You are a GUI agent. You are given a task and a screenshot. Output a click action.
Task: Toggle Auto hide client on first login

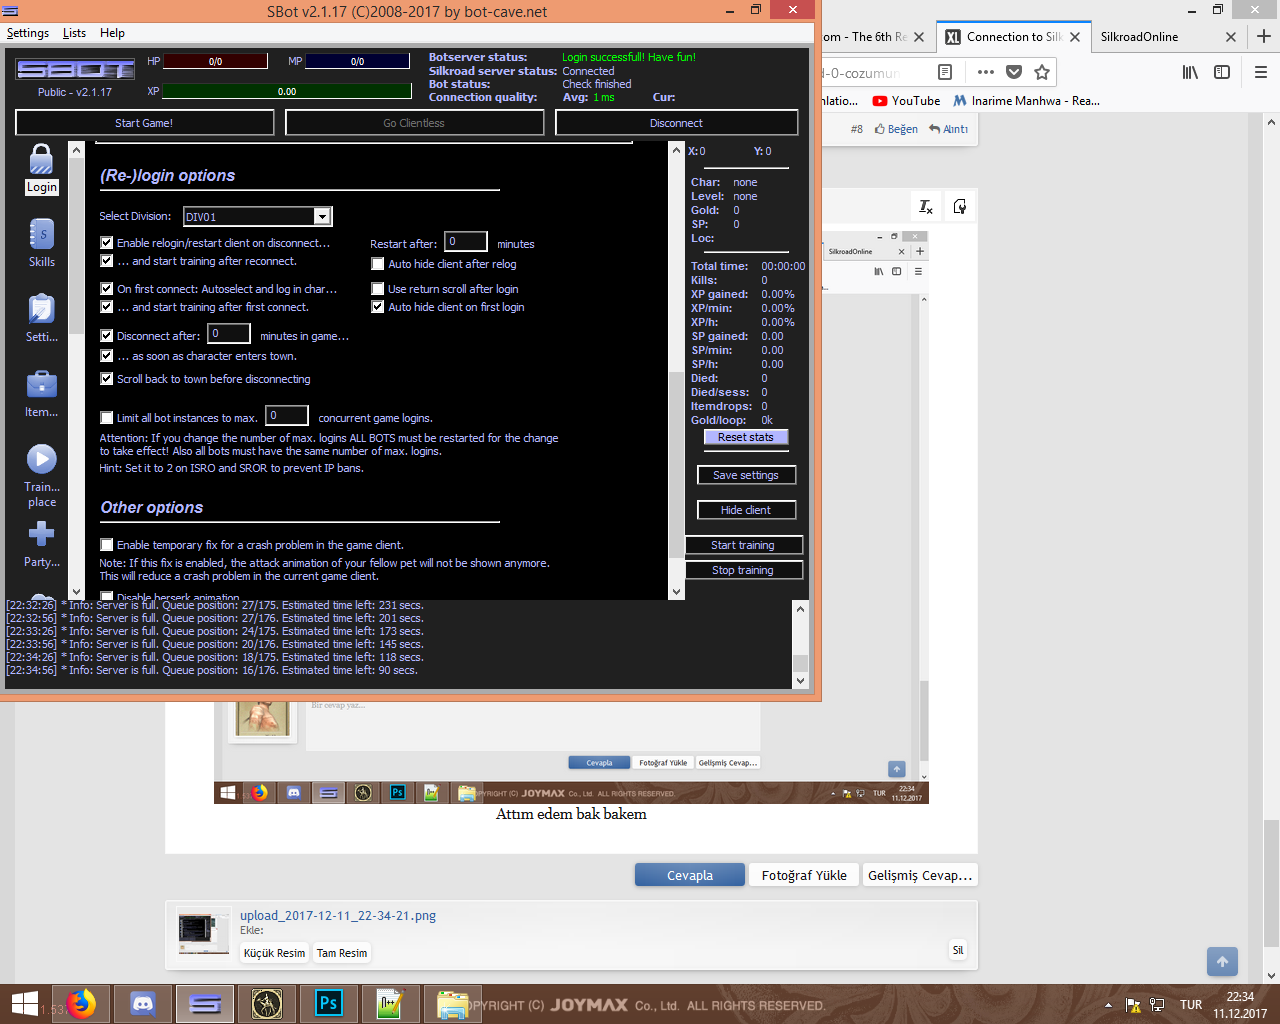point(378,307)
